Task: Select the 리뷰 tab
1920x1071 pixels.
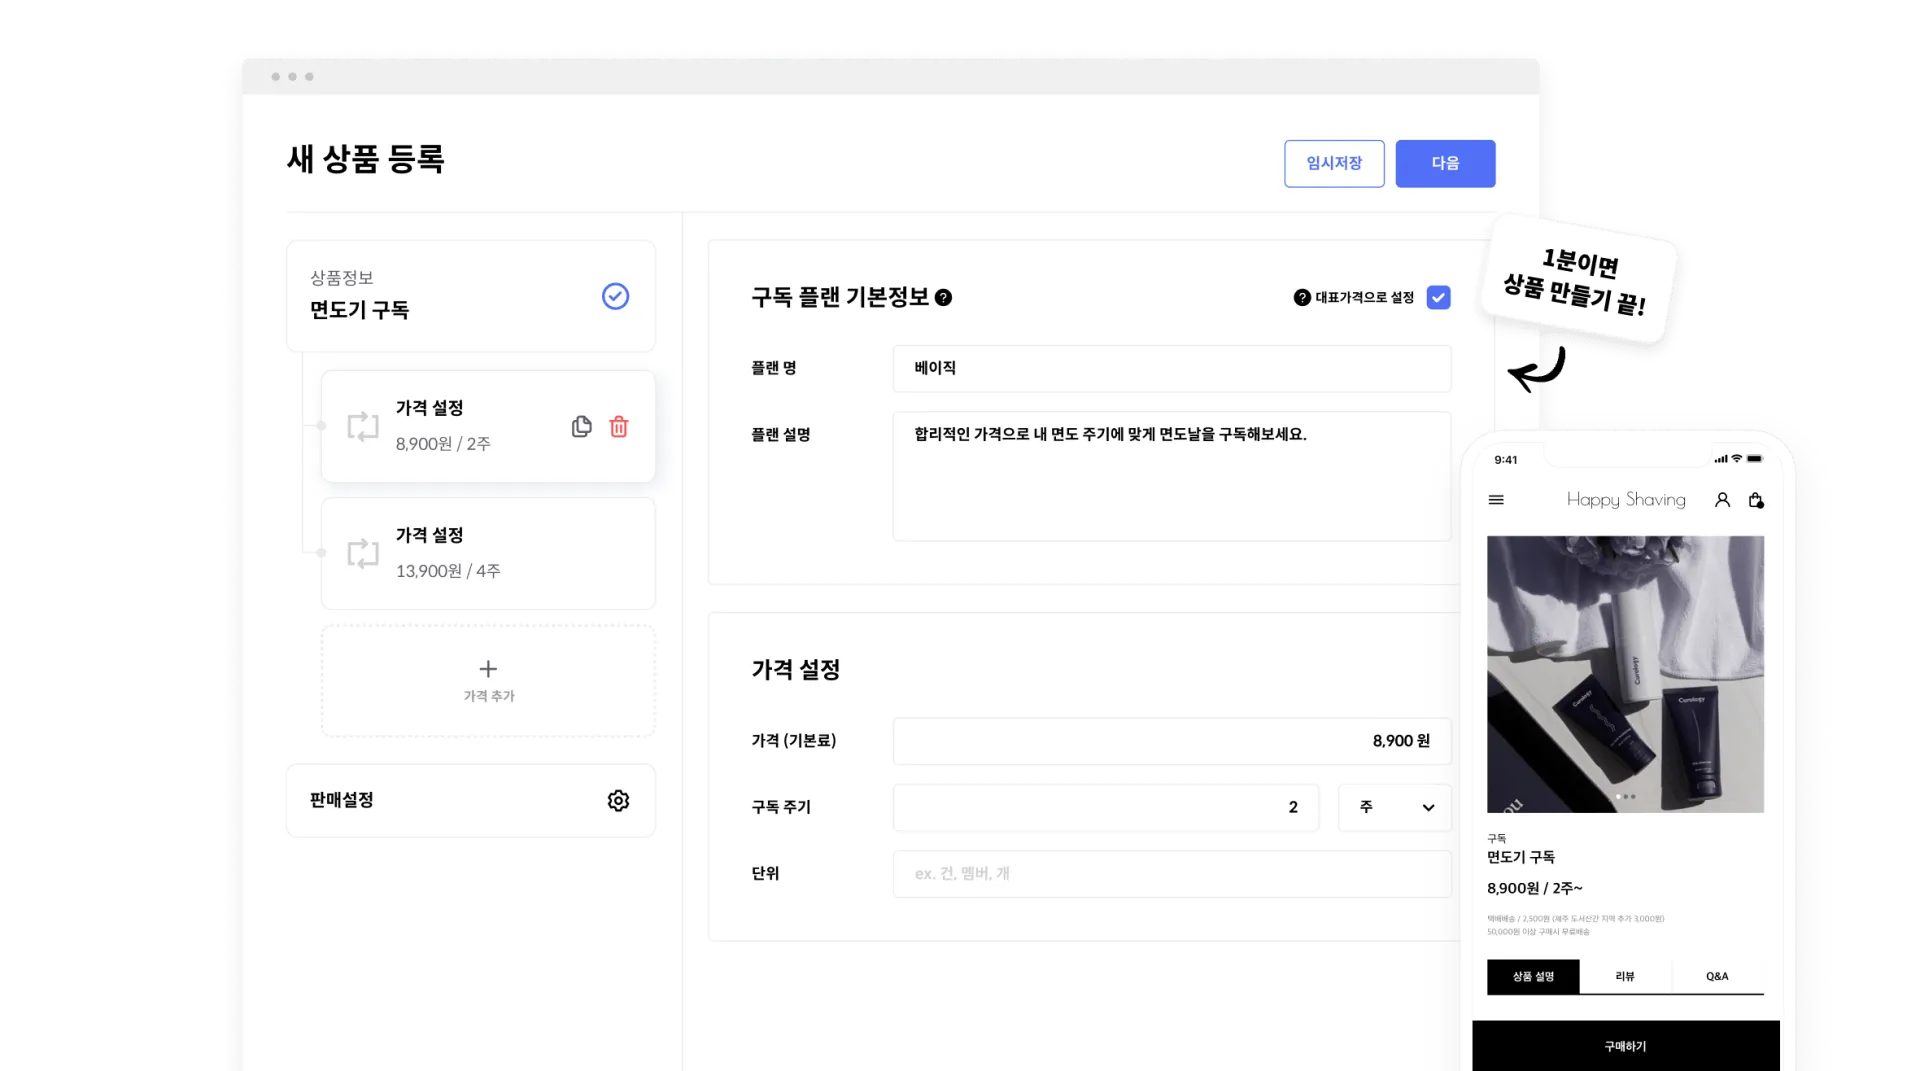Action: tap(1625, 976)
